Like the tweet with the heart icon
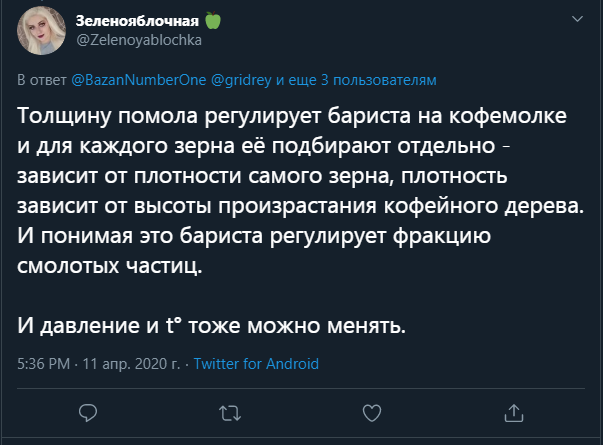Screen dimensions: 603x445 pyautogui.click(x=372, y=412)
